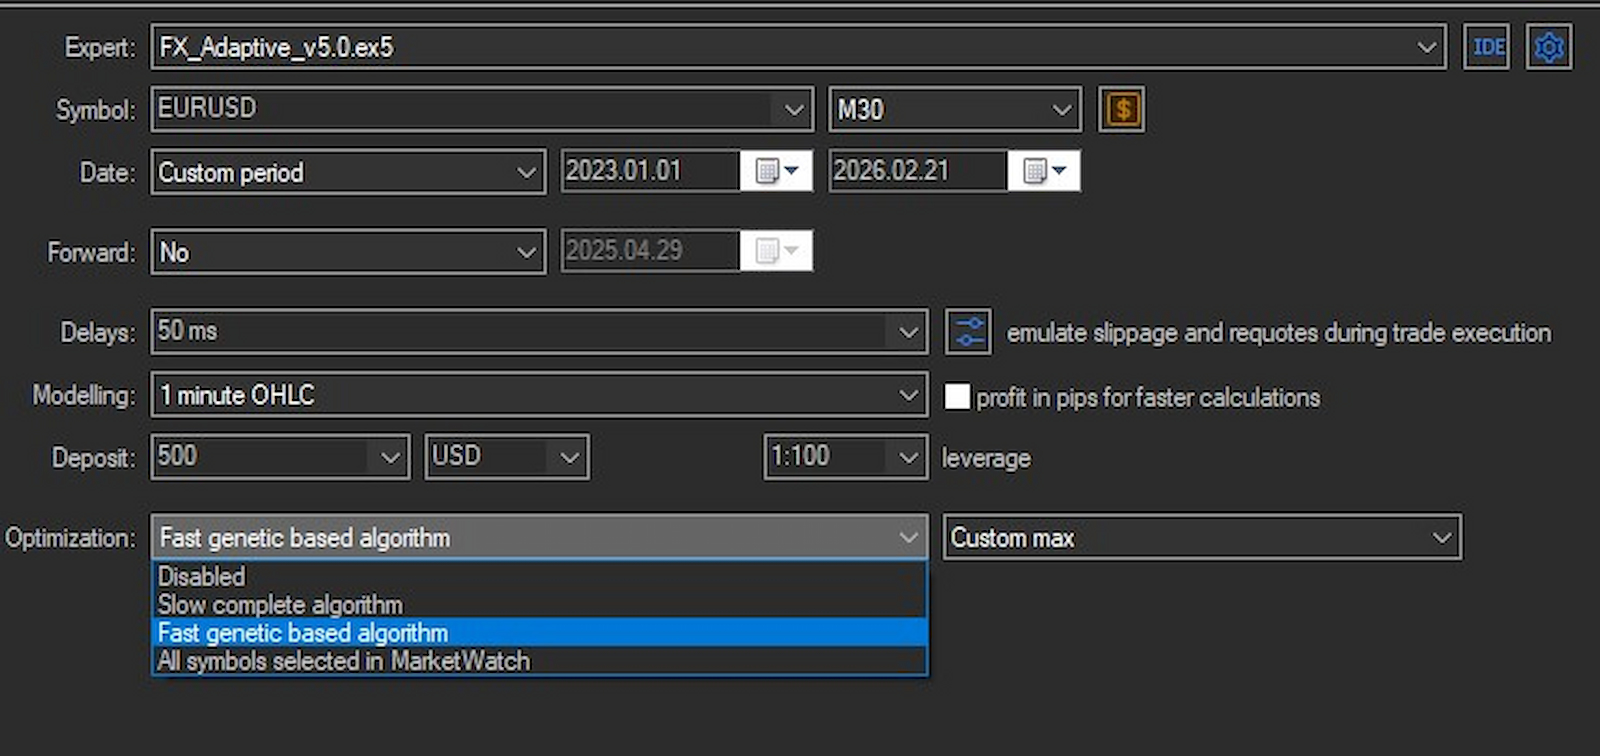This screenshot has height=756, width=1600.
Task: Open calendar picker for end date 2026.02.21
Action: click(1044, 171)
